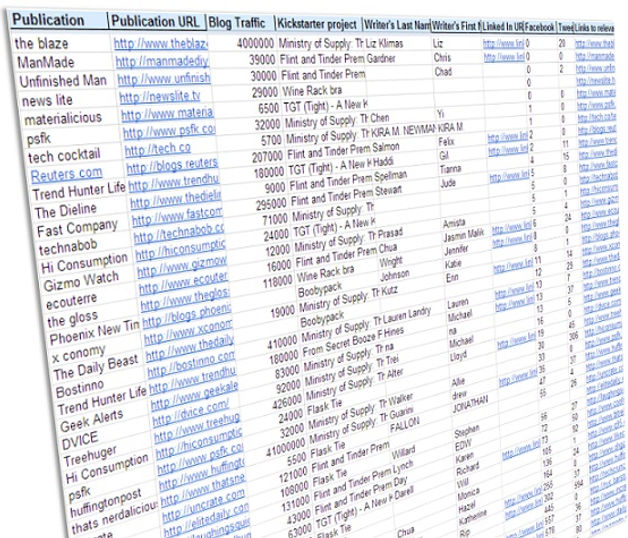Select the 'The Dieline' cell
Screen dimensions: 628x538
click(x=66, y=210)
